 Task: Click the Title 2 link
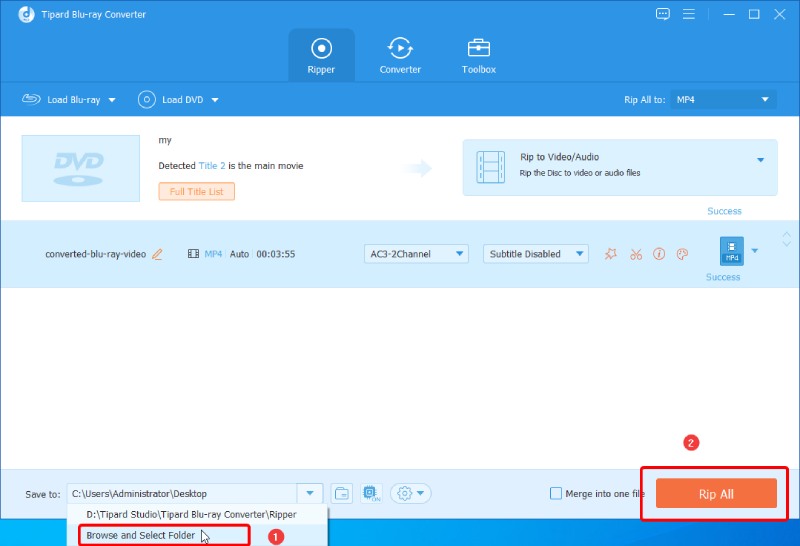(212, 165)
